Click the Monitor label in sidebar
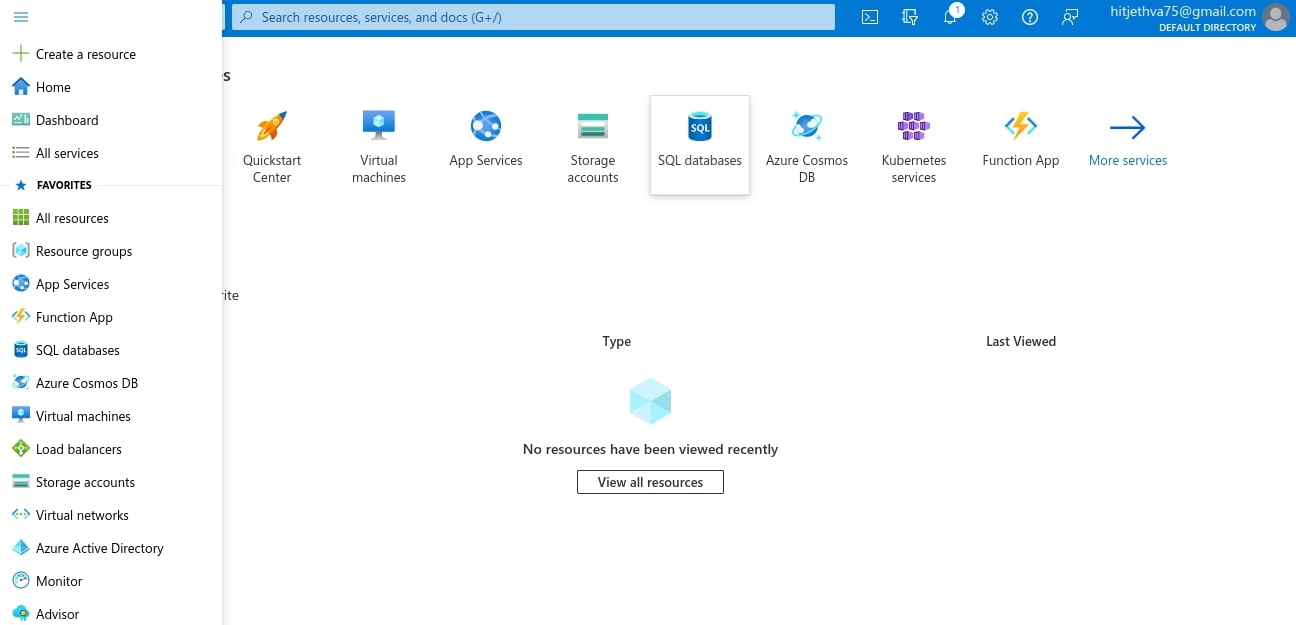The height and width of the screenshot is (625, 1296). (59, 581)
